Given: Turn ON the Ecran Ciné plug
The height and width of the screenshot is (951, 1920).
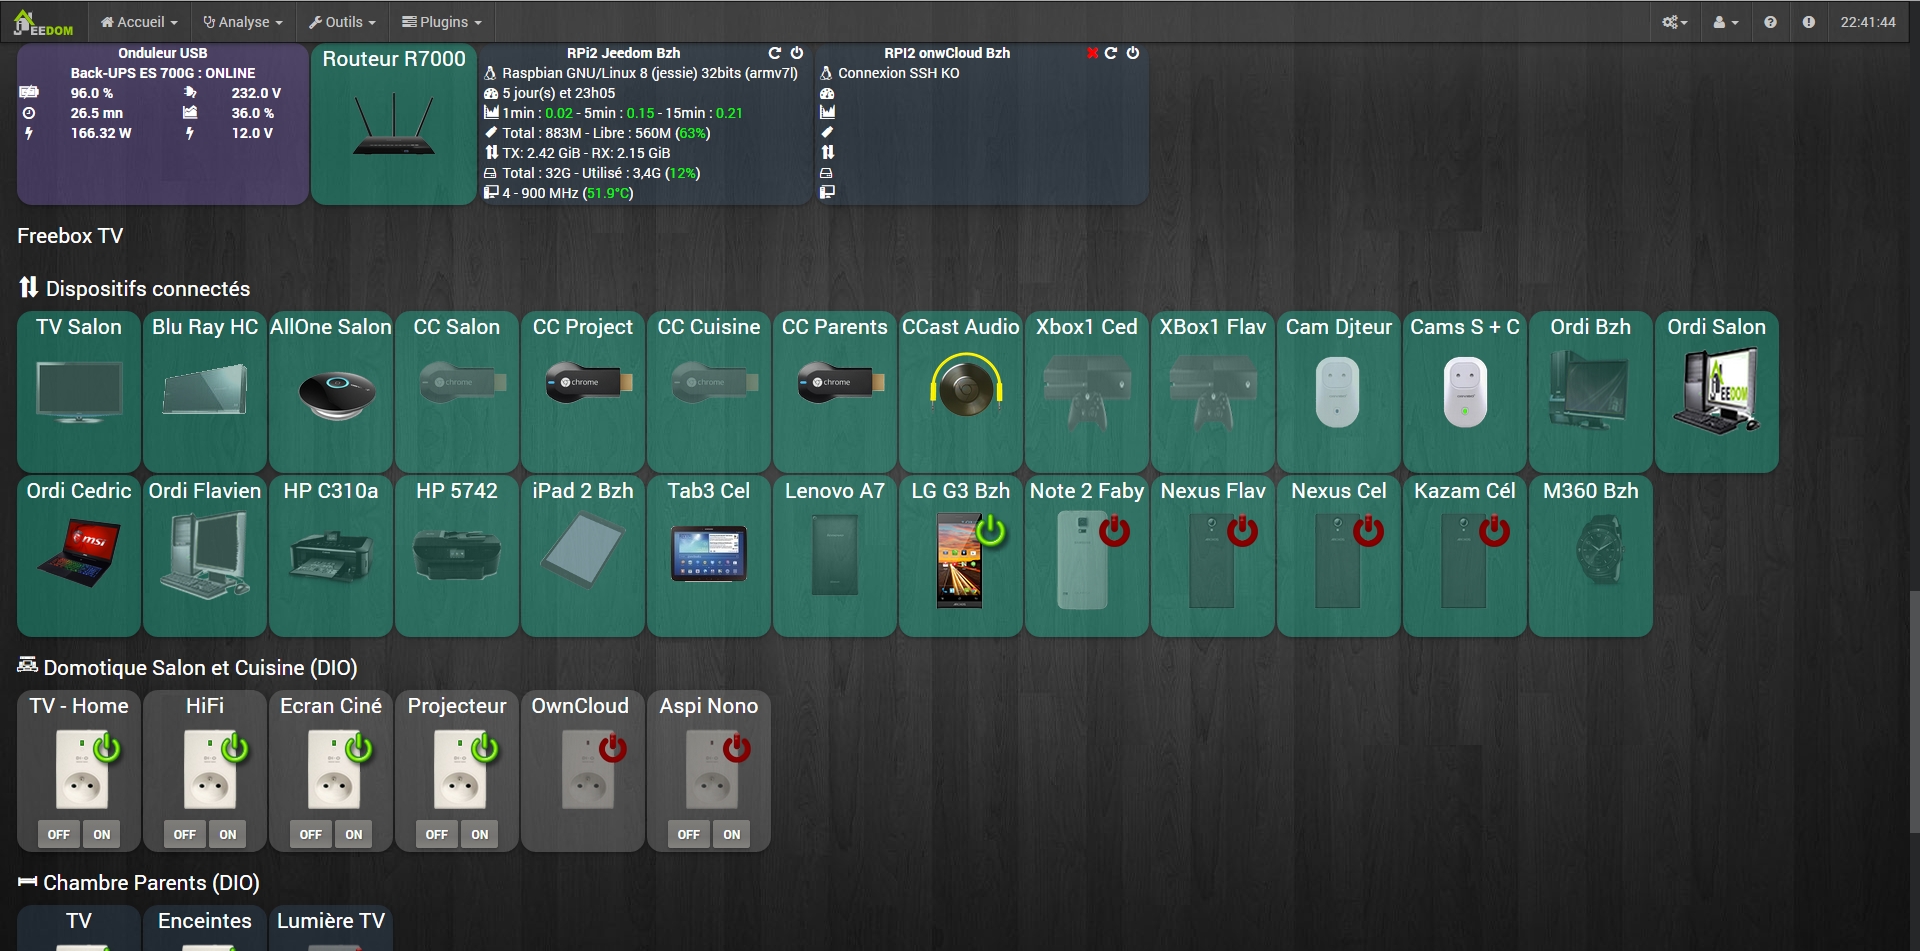Looking at the screenshot, I should (x=354, y=834).
